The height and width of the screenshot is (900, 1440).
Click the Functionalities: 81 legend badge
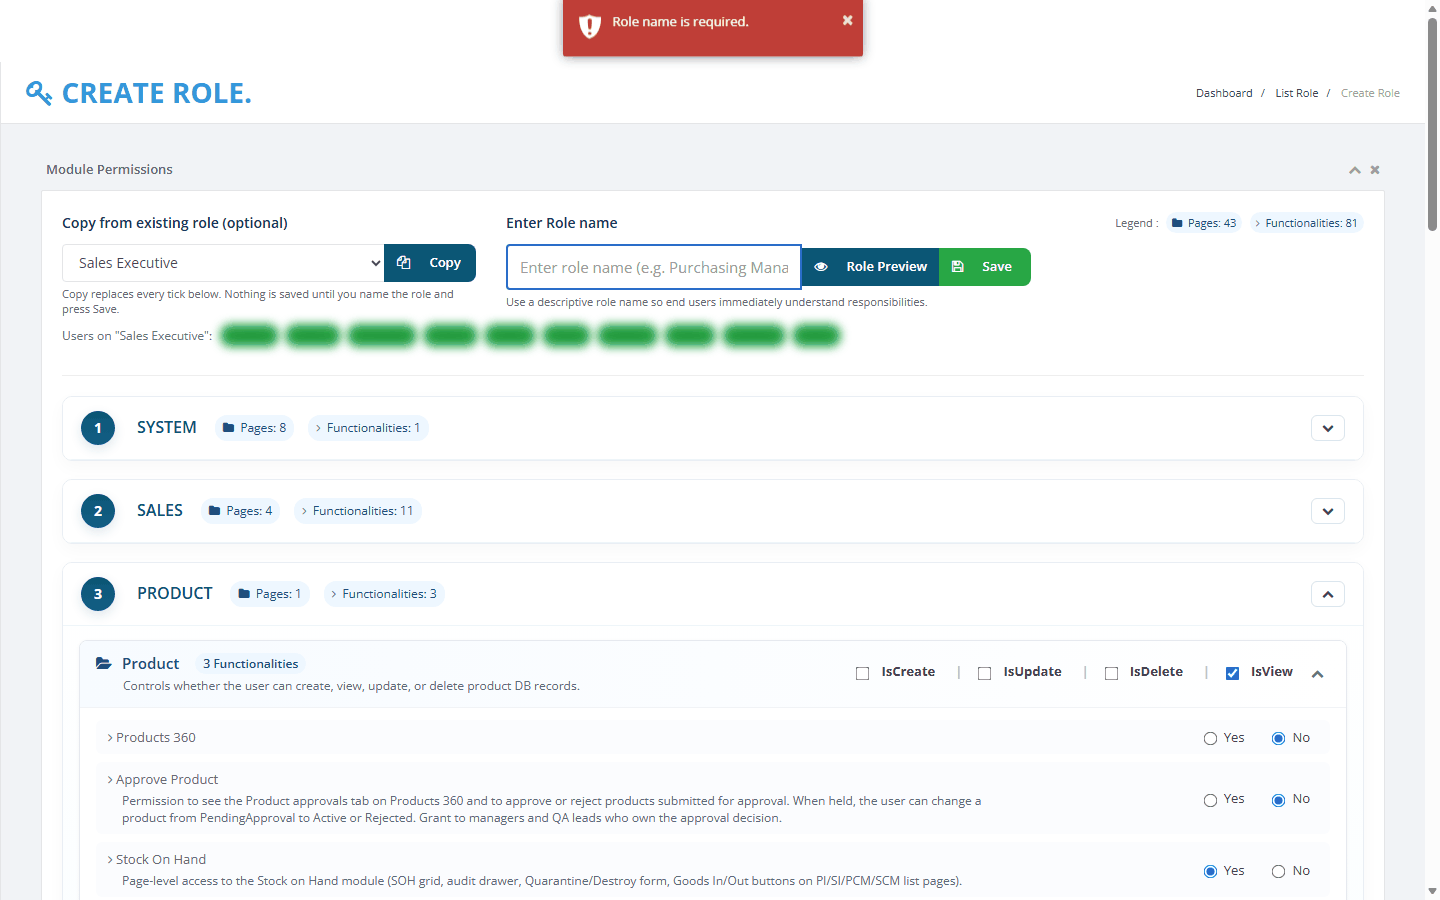click(1306, 223)
